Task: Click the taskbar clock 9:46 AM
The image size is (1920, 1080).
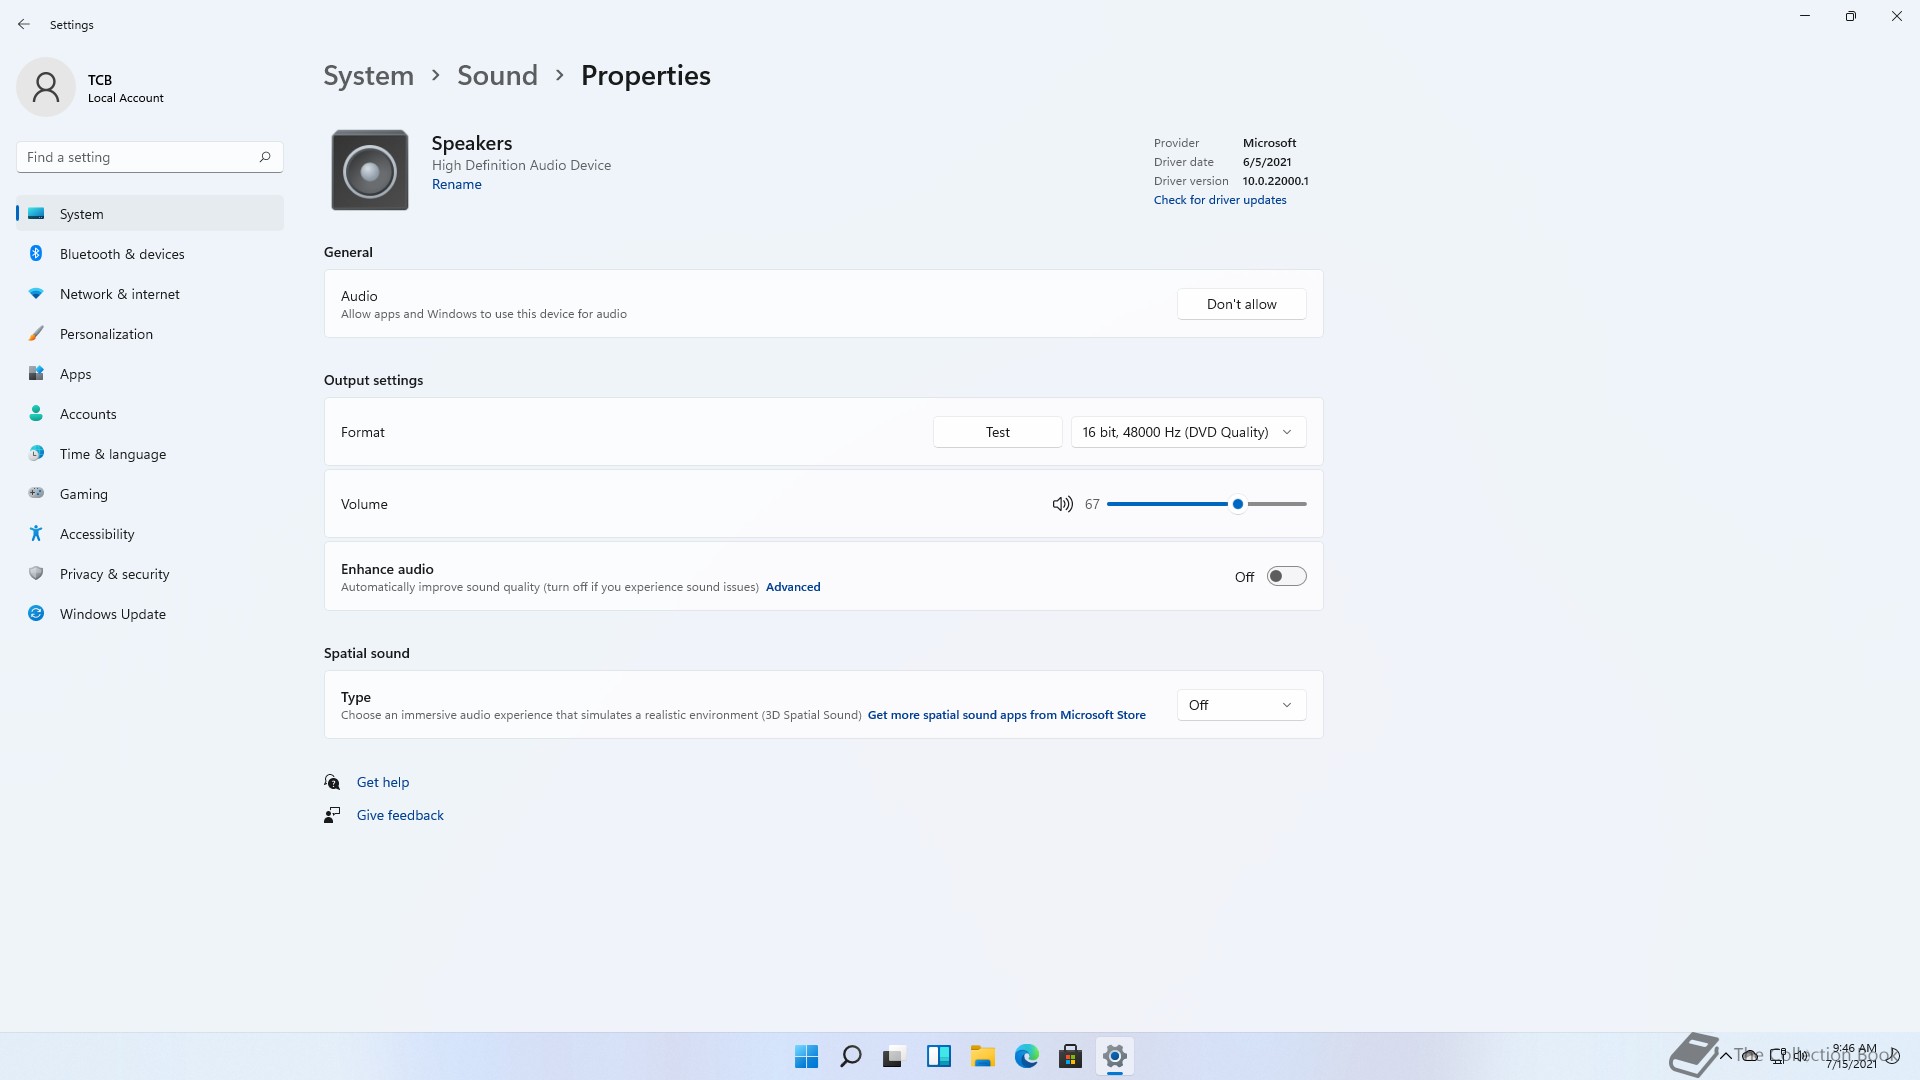Action: 1853,1056
